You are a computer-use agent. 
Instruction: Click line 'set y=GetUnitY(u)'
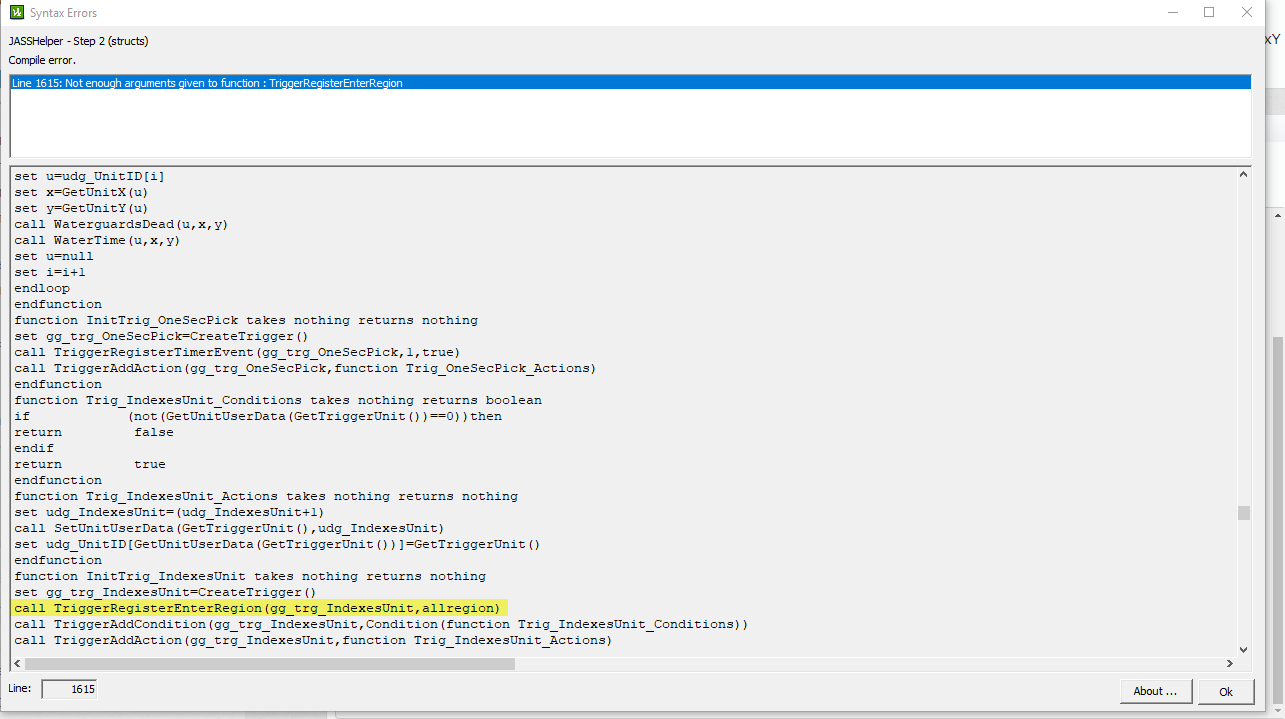80,208
